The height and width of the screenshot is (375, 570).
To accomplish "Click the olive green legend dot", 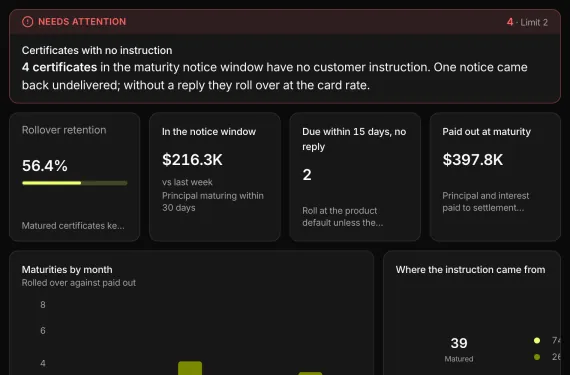I will click(x=537, y=357).
